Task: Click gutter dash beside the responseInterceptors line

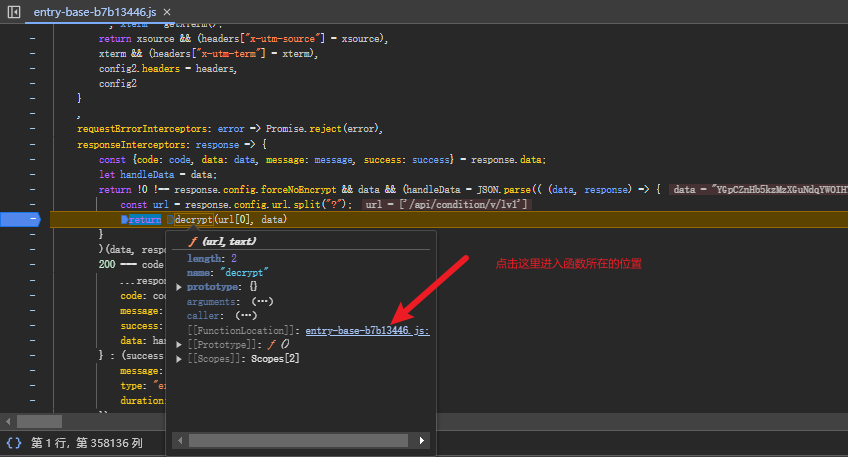Action: click(x=32, y=144)
